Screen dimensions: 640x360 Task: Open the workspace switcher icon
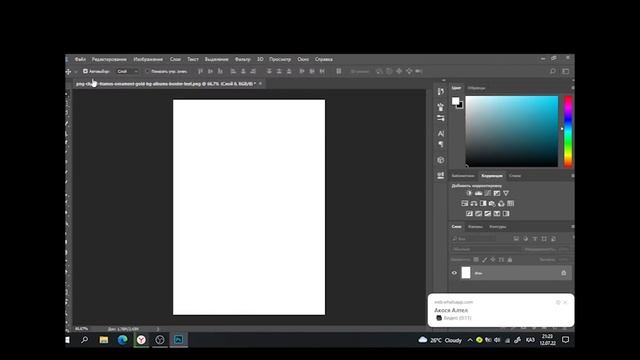(566, 71)
